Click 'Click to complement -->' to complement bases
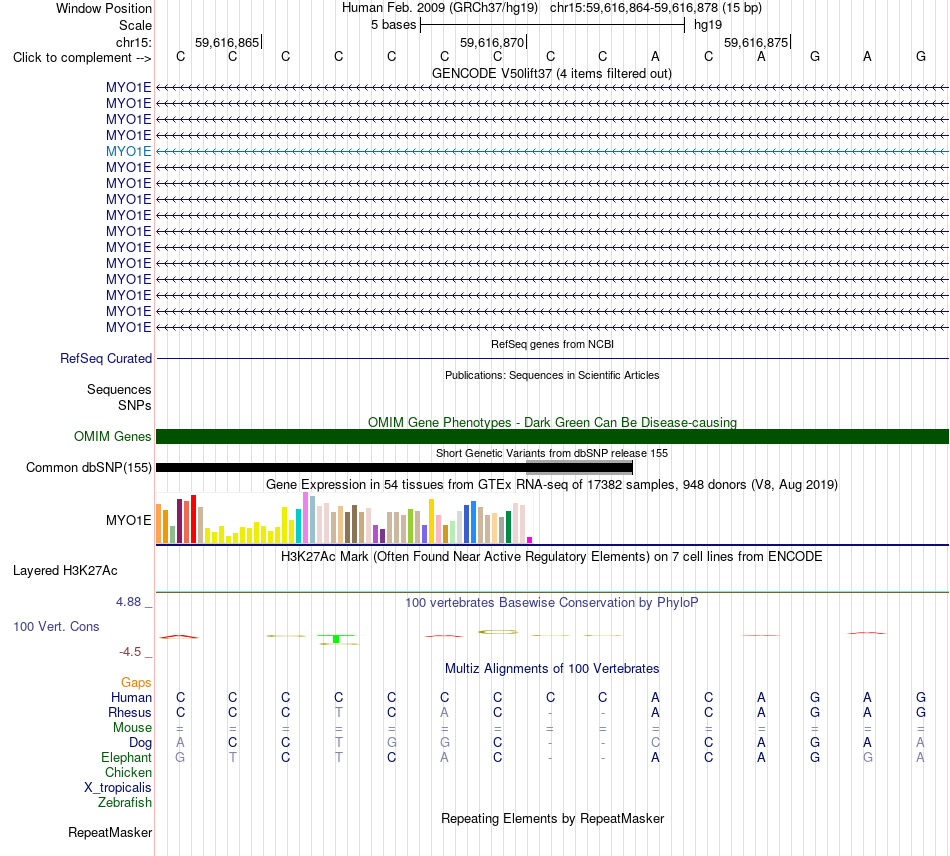 click(82, 58)
